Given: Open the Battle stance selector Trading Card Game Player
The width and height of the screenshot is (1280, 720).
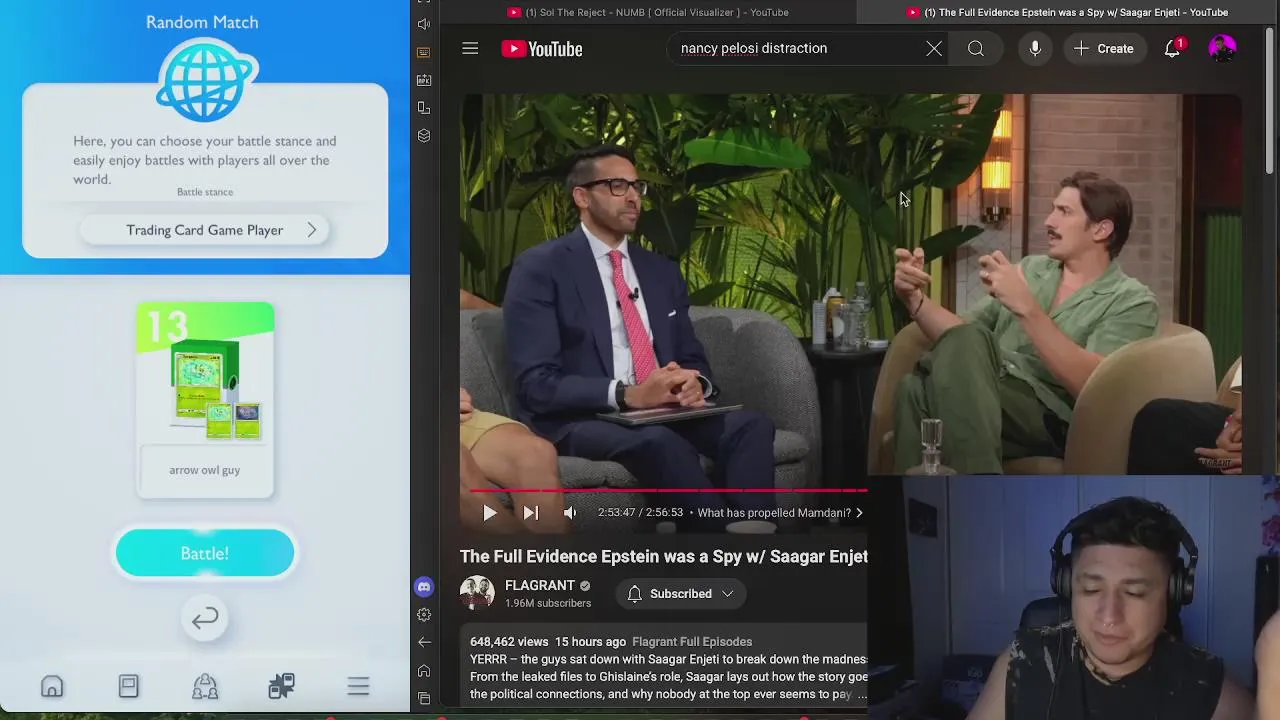Looking at the screenshot, I should pos(205,230).
